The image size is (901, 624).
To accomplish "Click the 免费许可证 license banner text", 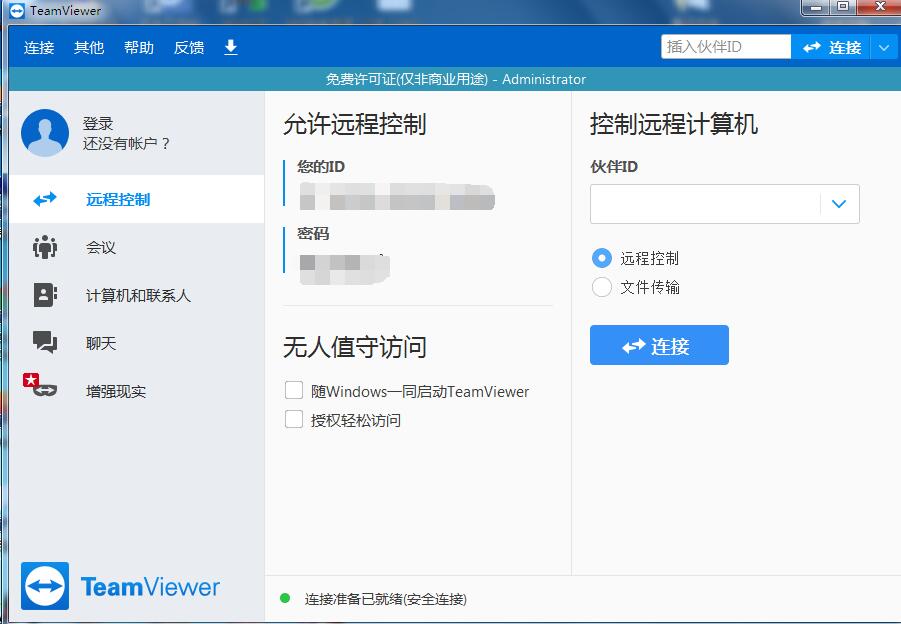I will tap(455, 79).
